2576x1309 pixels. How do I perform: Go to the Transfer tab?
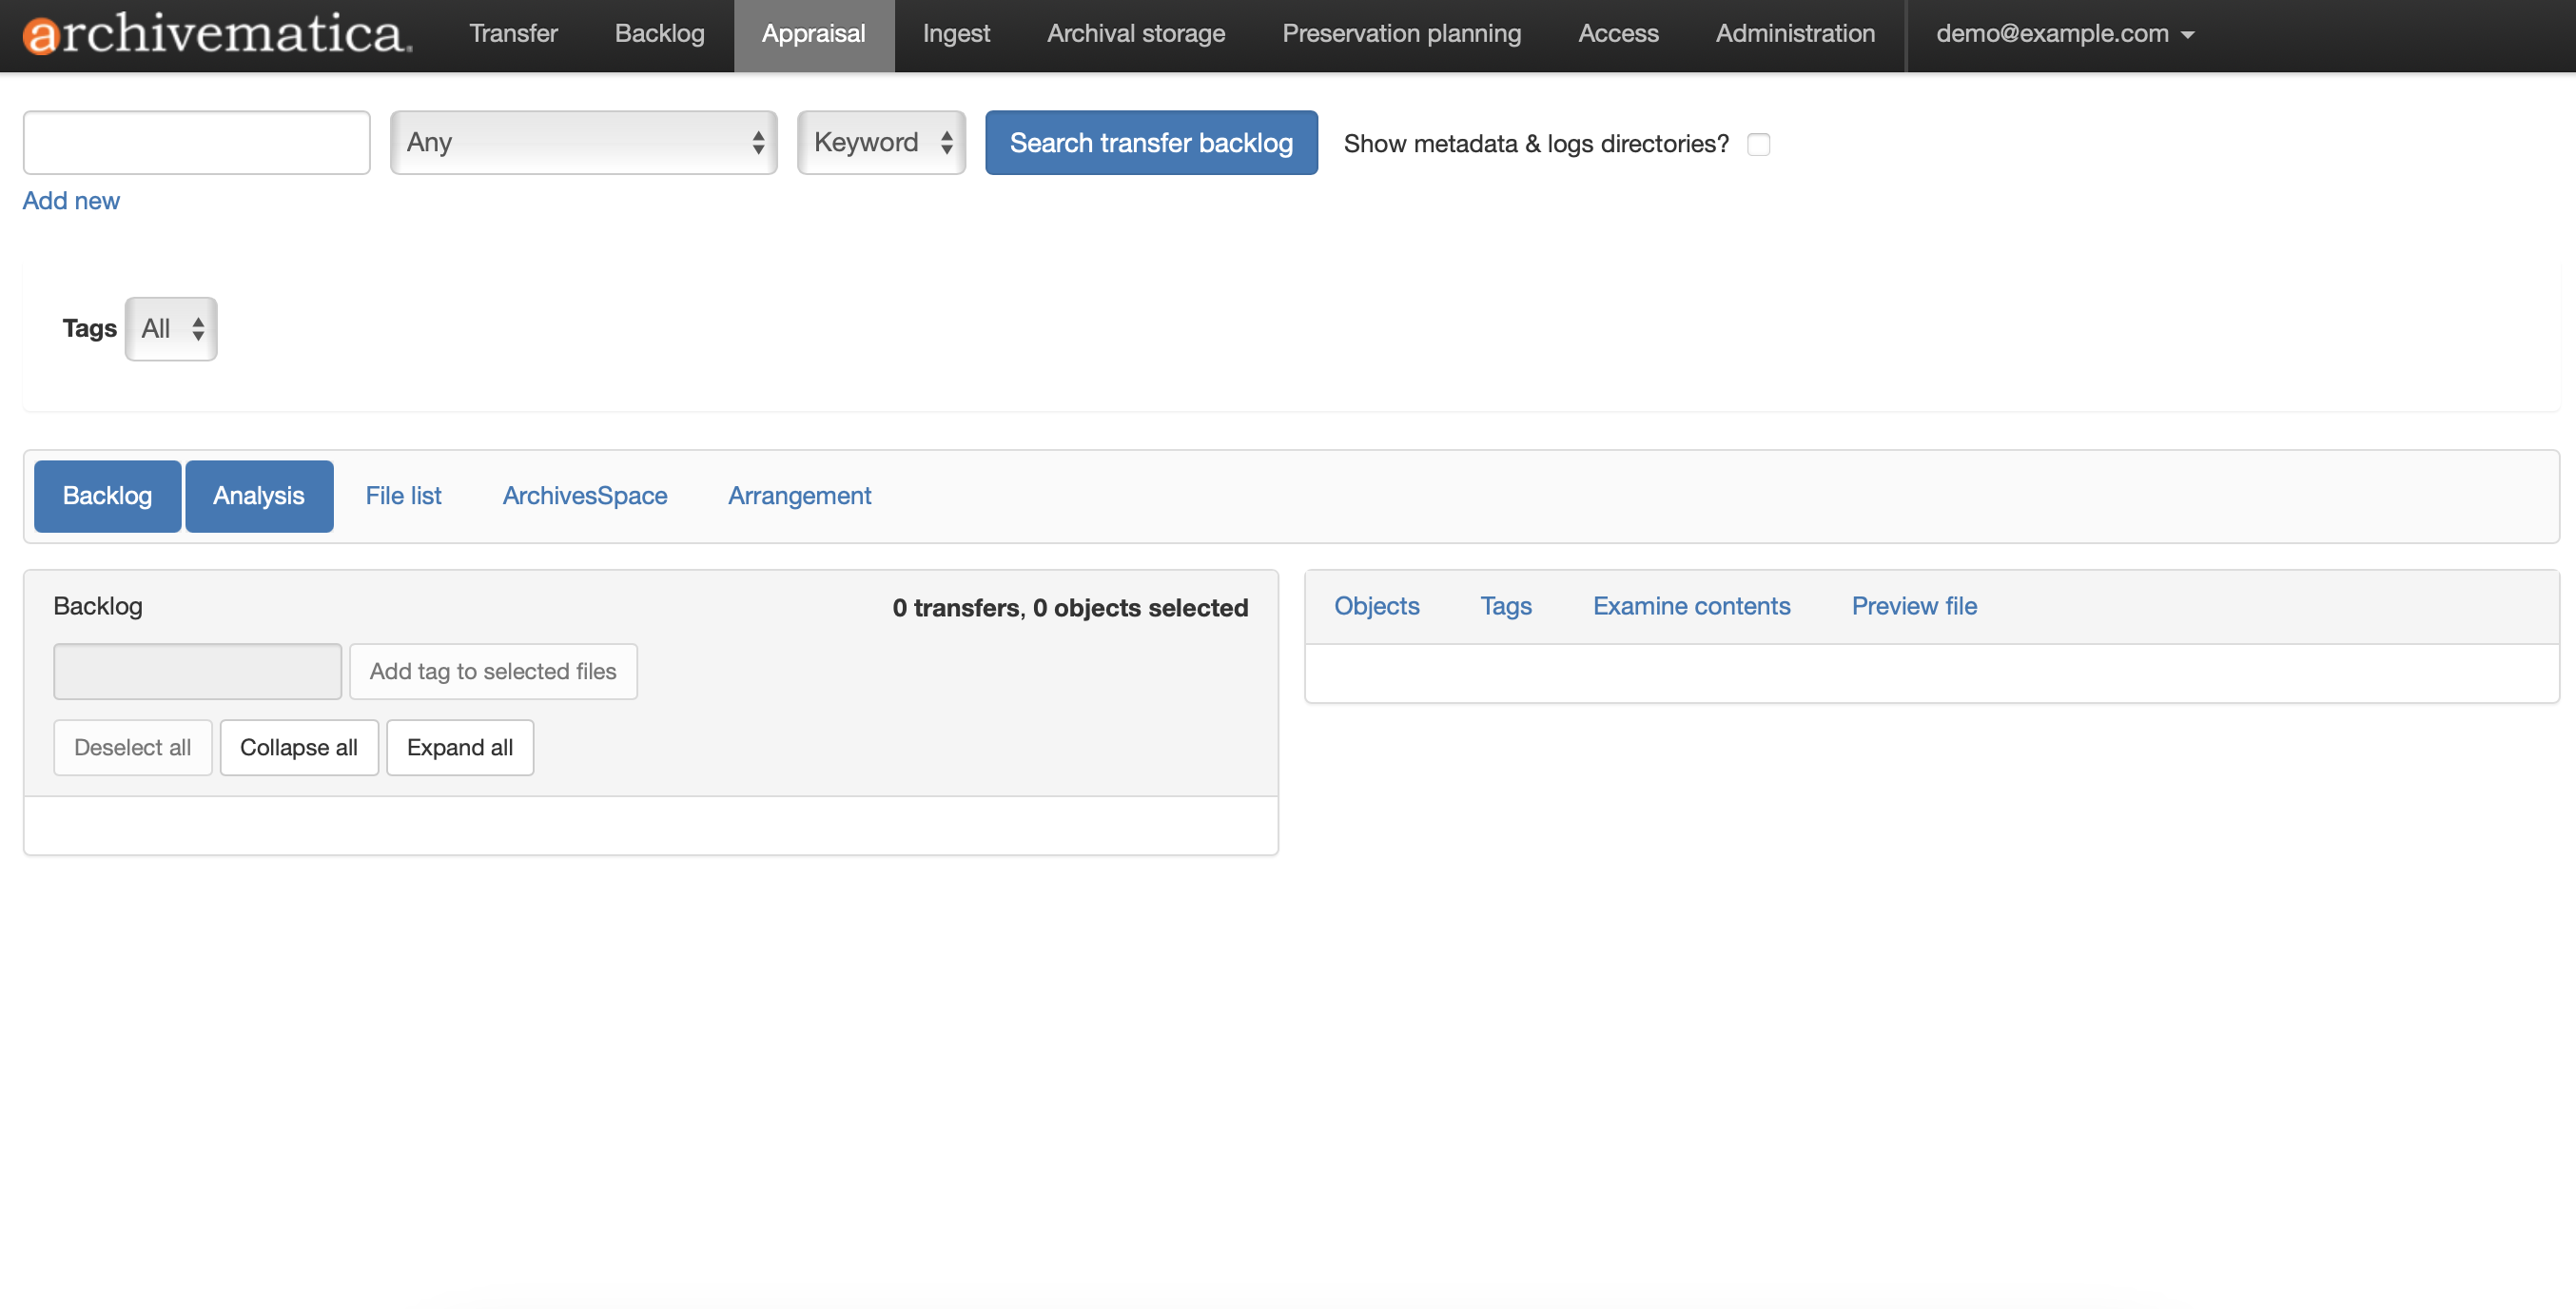pyautogui.click(x=513, y=34)
